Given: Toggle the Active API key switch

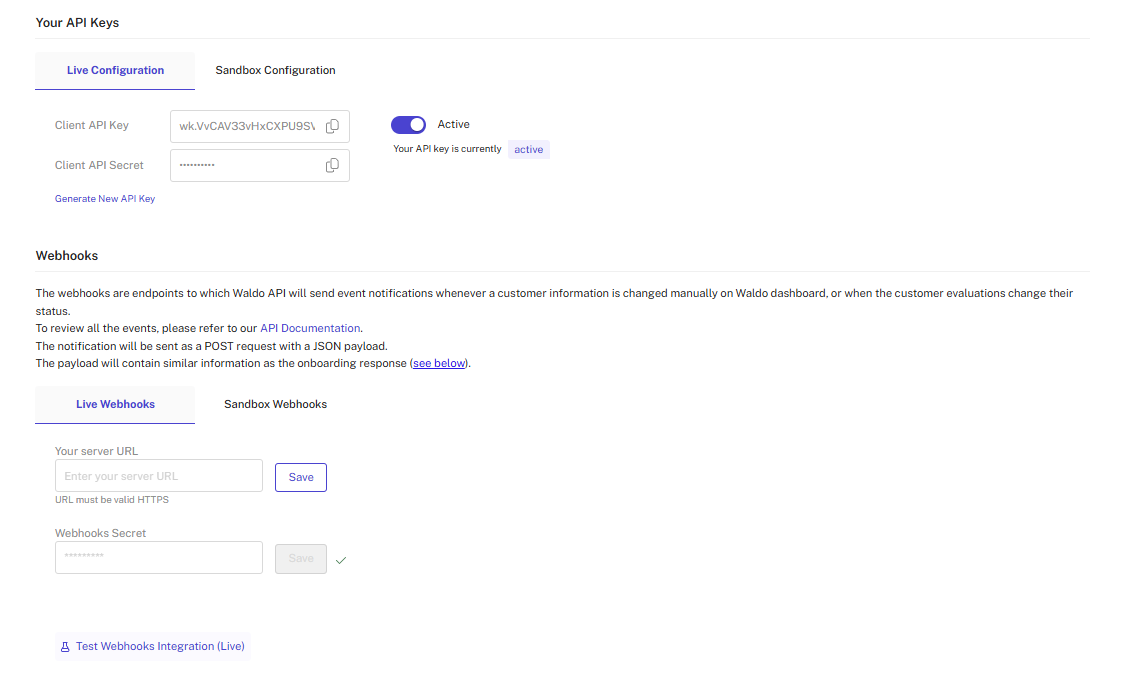Looking at the screenshot, I should (x=408, y=125).
